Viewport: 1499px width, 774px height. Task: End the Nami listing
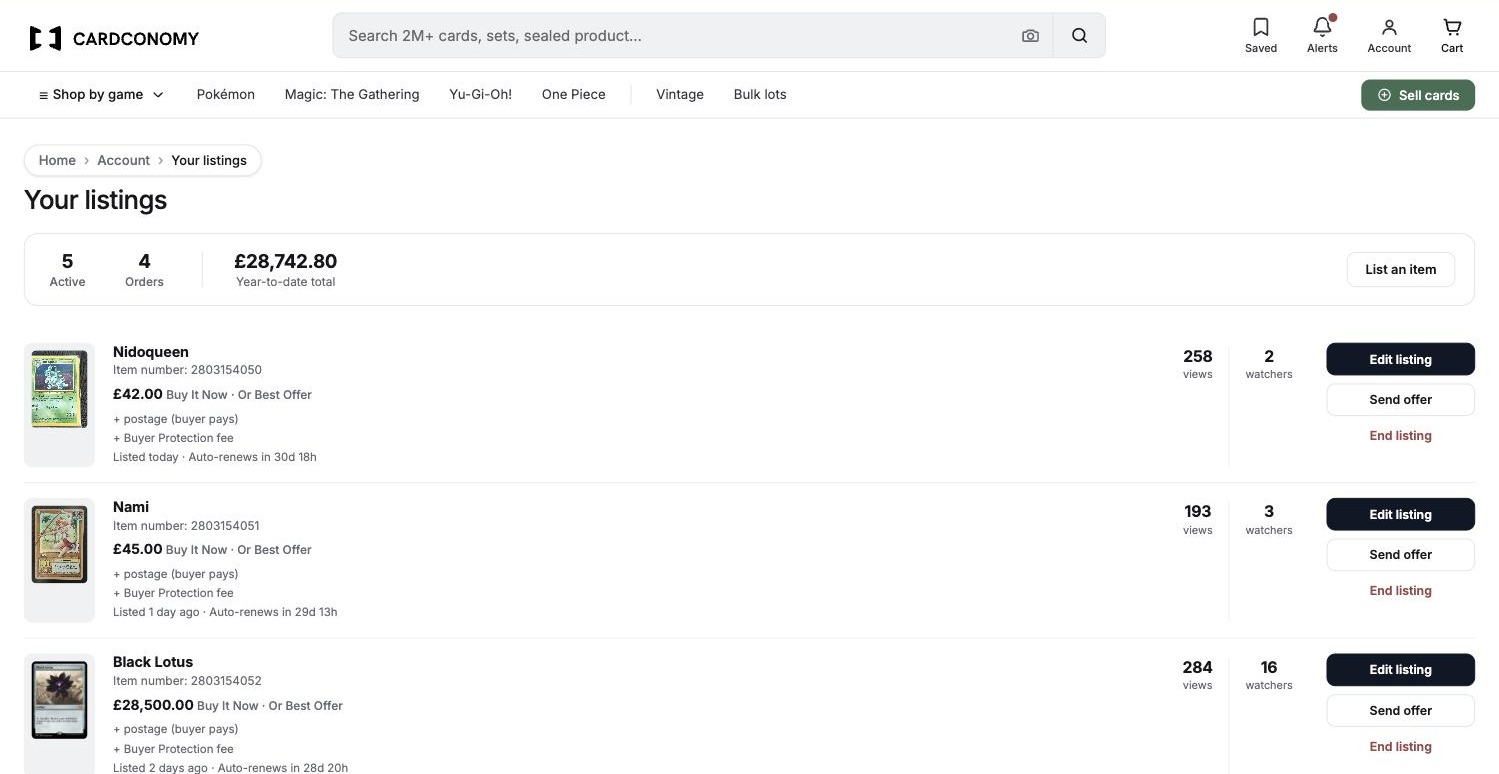[x=1400, y=590]
